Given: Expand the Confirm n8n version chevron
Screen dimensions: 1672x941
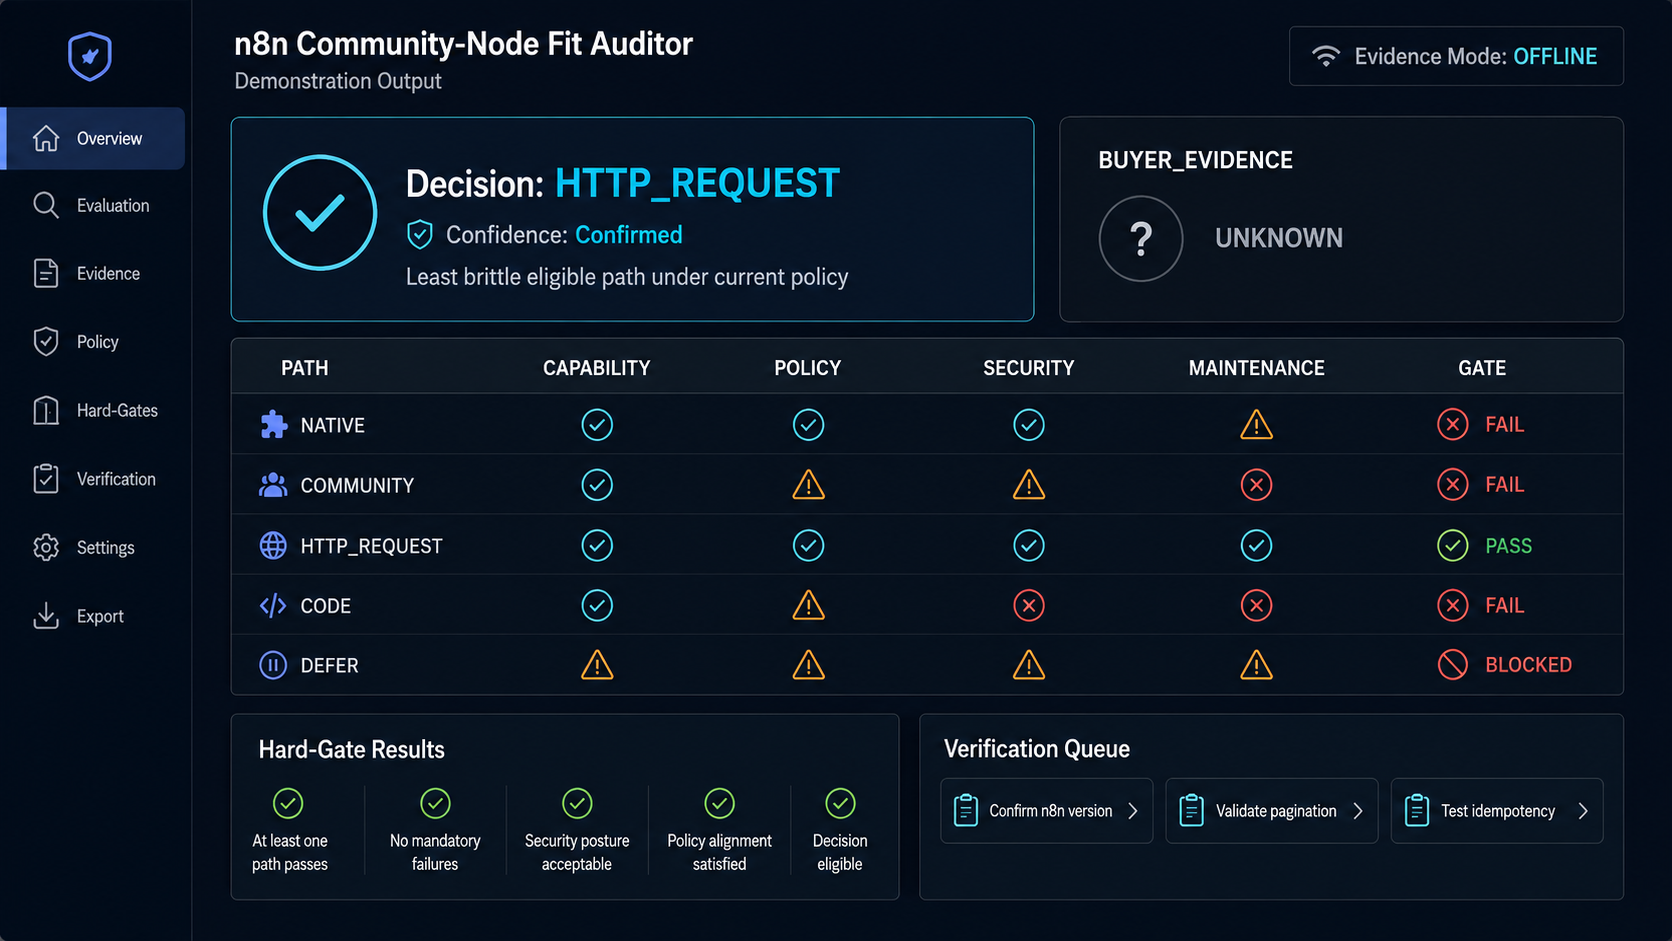Looking at the screenshot, I should [1133, 811].
